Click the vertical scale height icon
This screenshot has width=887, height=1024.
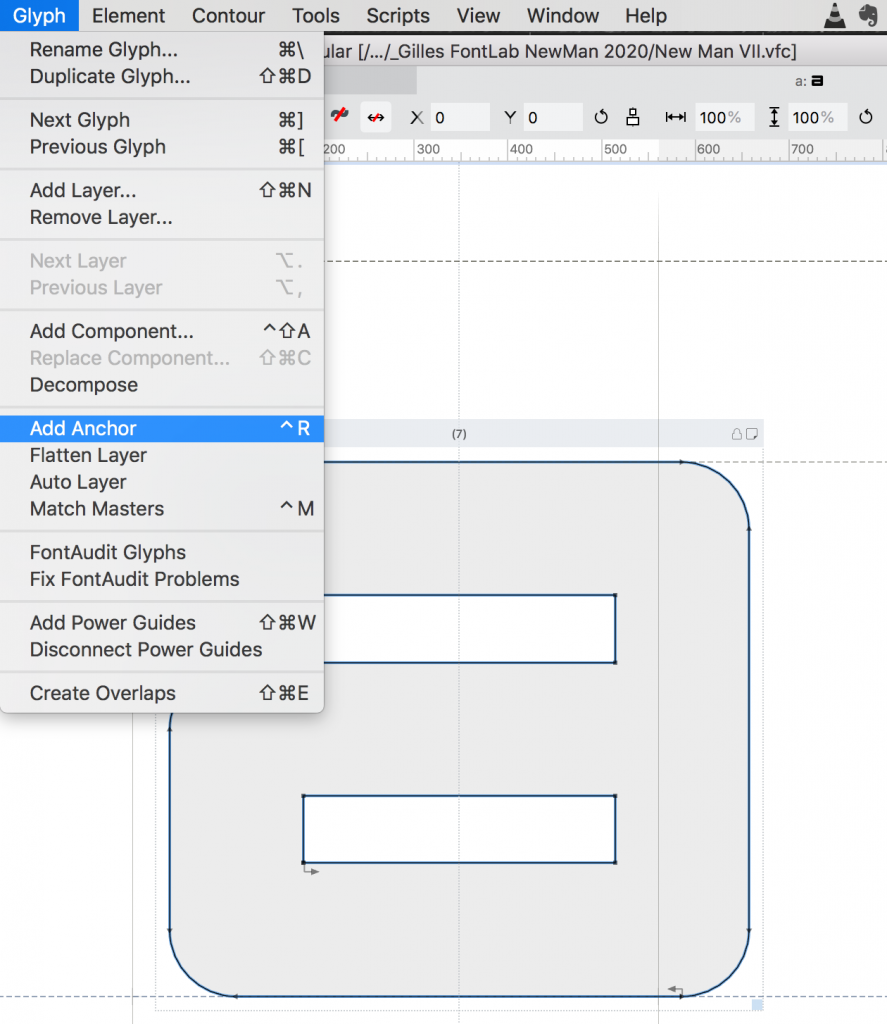[x=774, y=117]
